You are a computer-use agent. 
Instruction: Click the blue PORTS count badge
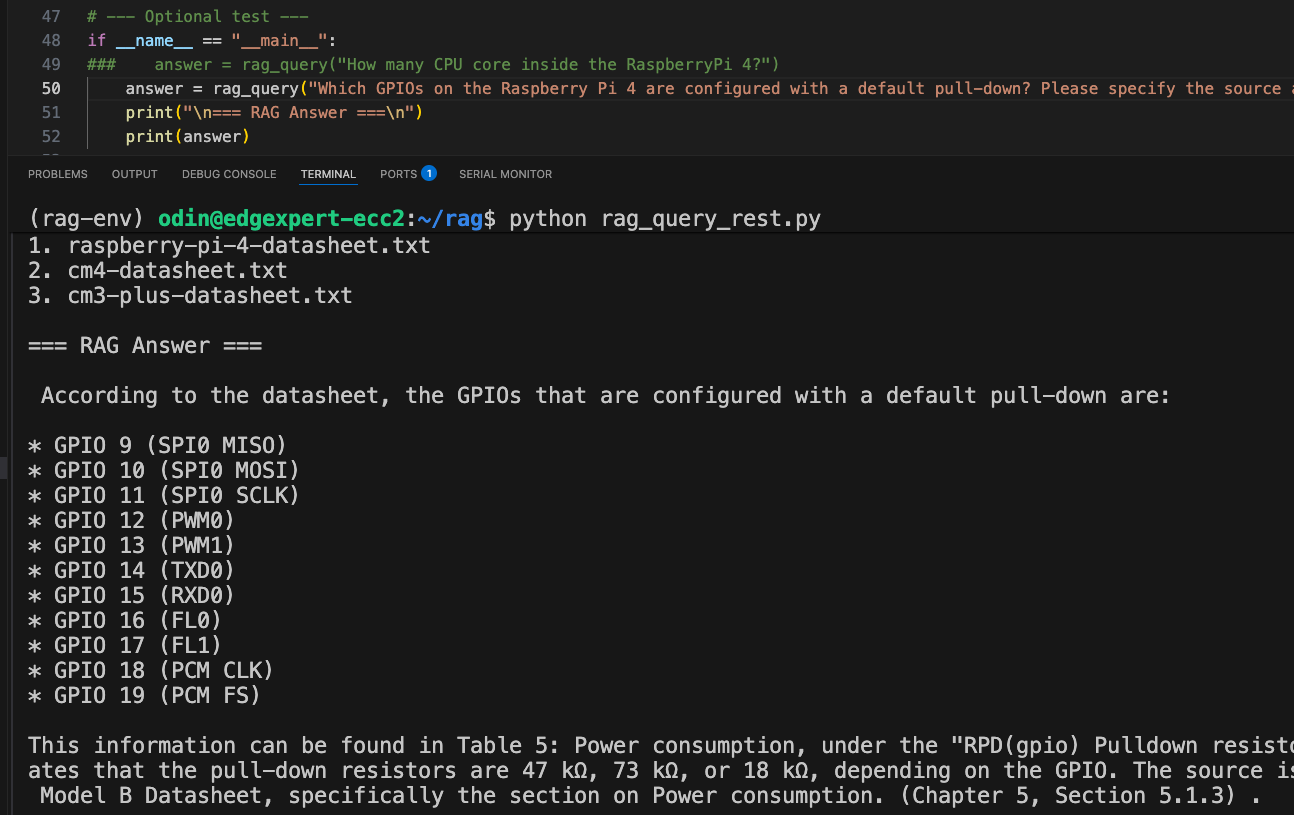pos(429,173)
